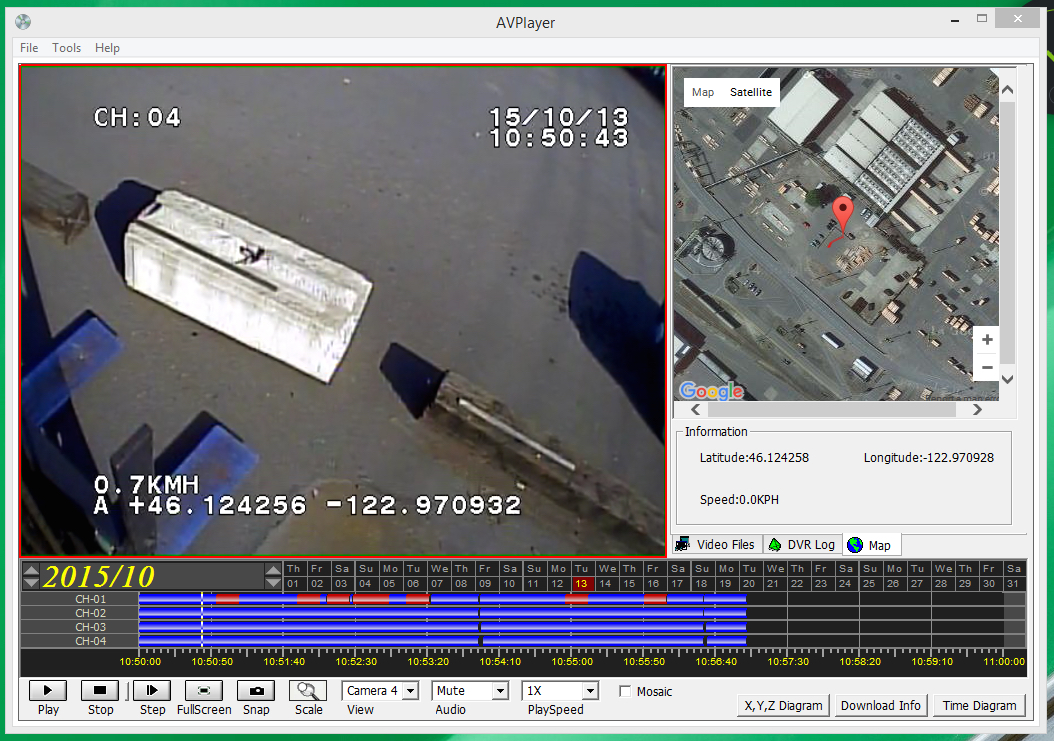The image size is (1054, 741).
Task: Switch map to Map view
Action: pyautogui.click(x=703, y=92)
